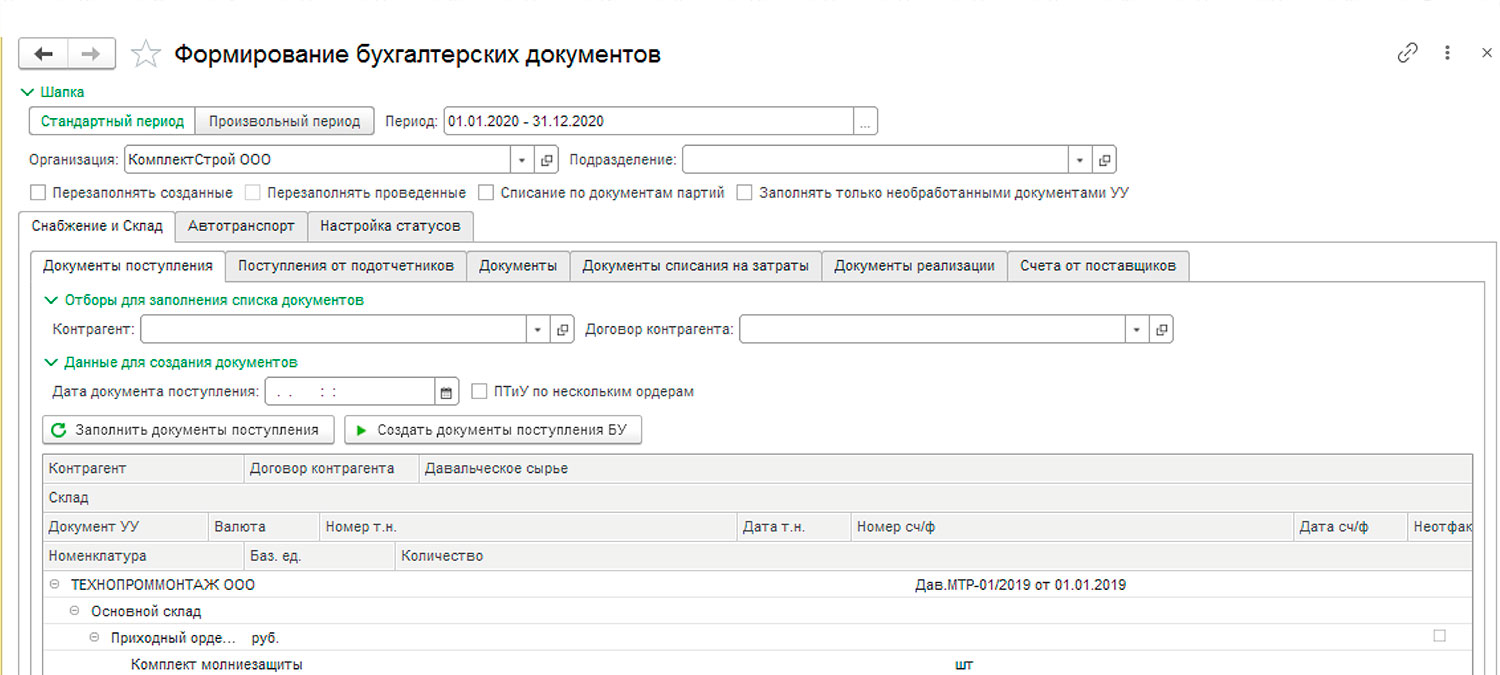Check ПТиУ по нескольким ордерам
Viewport: 1500px width, 675px height.
tap(479, 392)
